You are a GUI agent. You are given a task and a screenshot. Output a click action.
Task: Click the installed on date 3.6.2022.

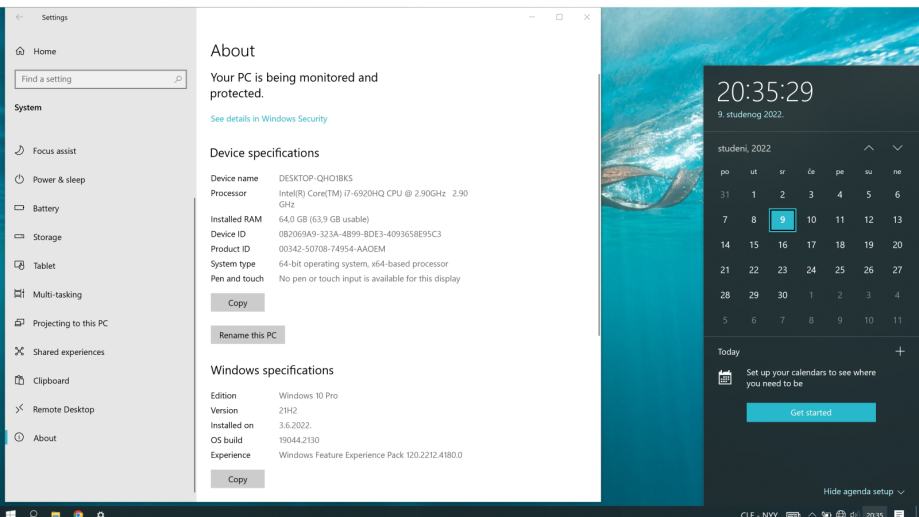[295, 425]
